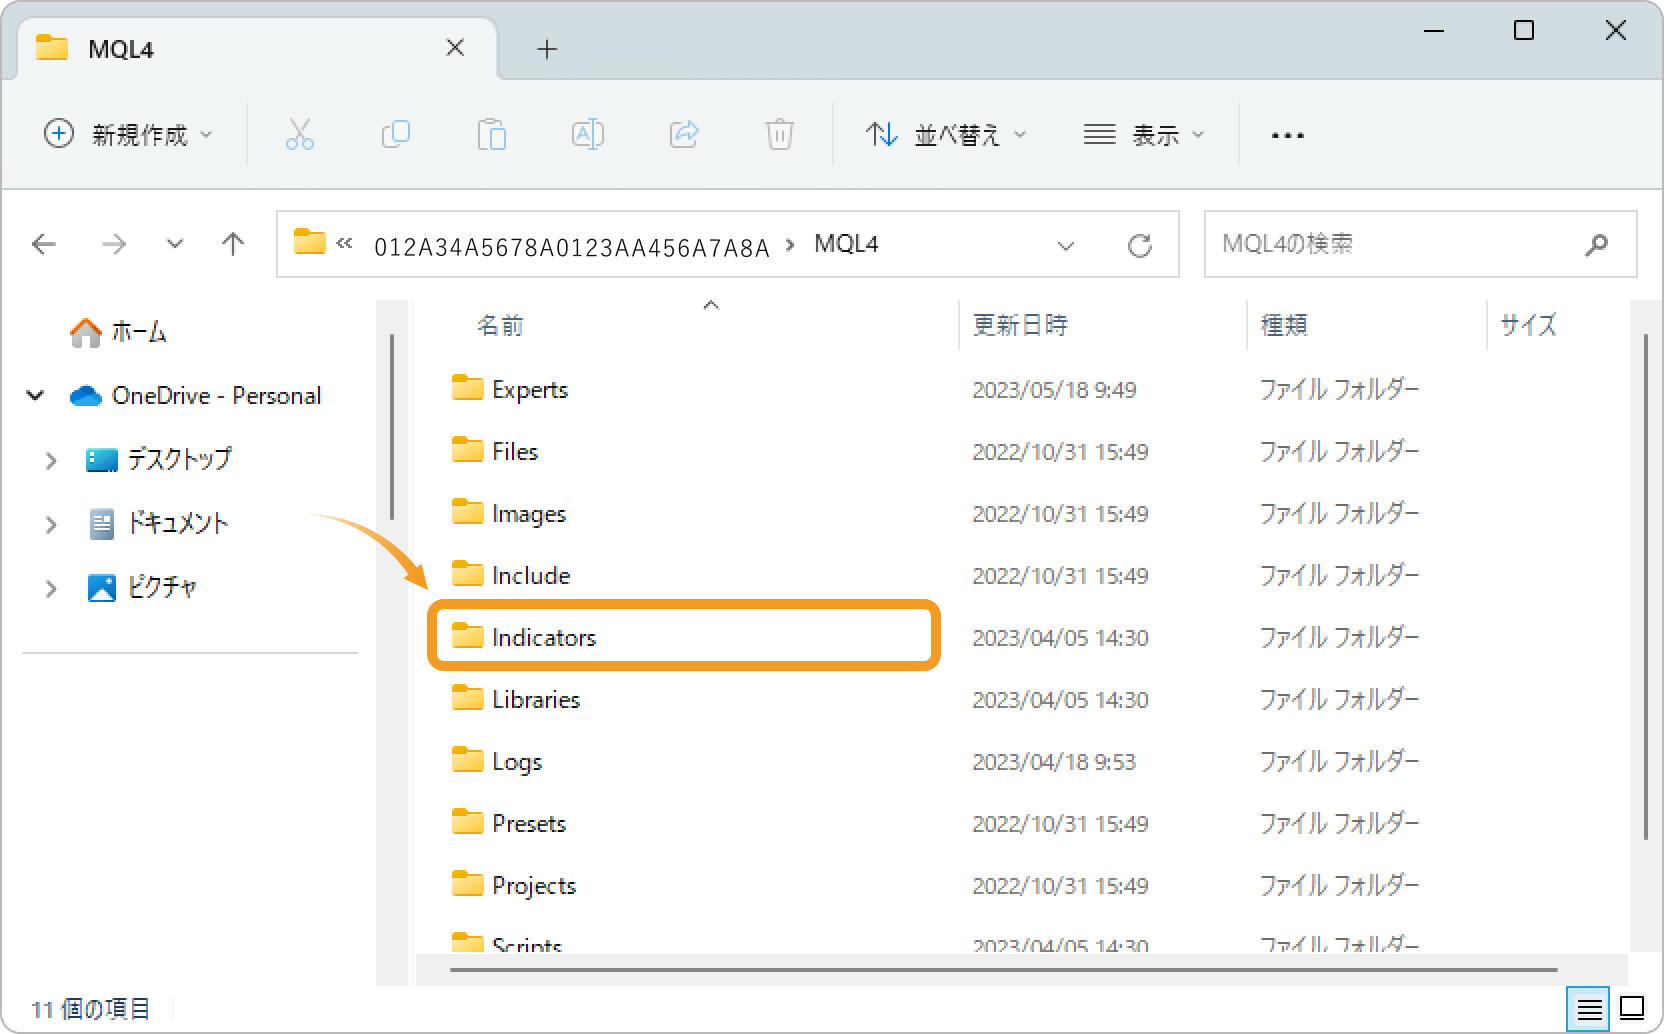
Task: Click the file list vertical scrollbar
Action: (1645, 586)
